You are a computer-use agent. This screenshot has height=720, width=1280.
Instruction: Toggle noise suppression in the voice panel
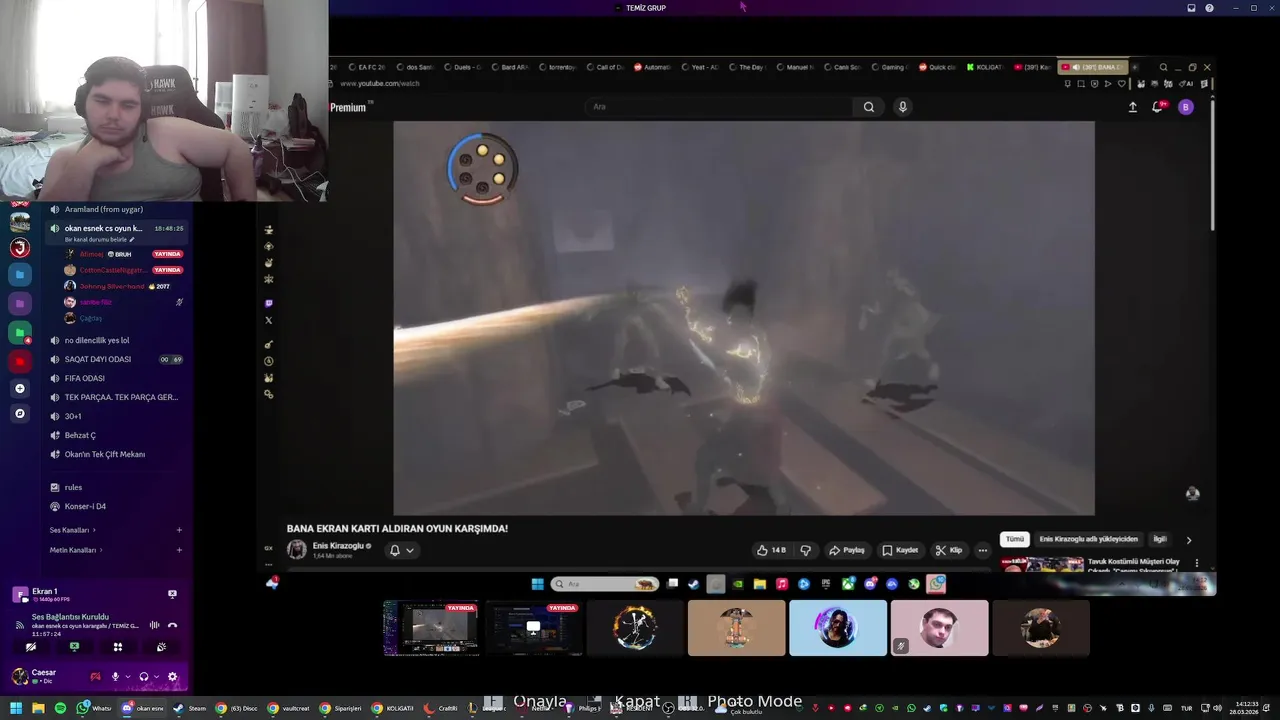[x=154, y=625]
